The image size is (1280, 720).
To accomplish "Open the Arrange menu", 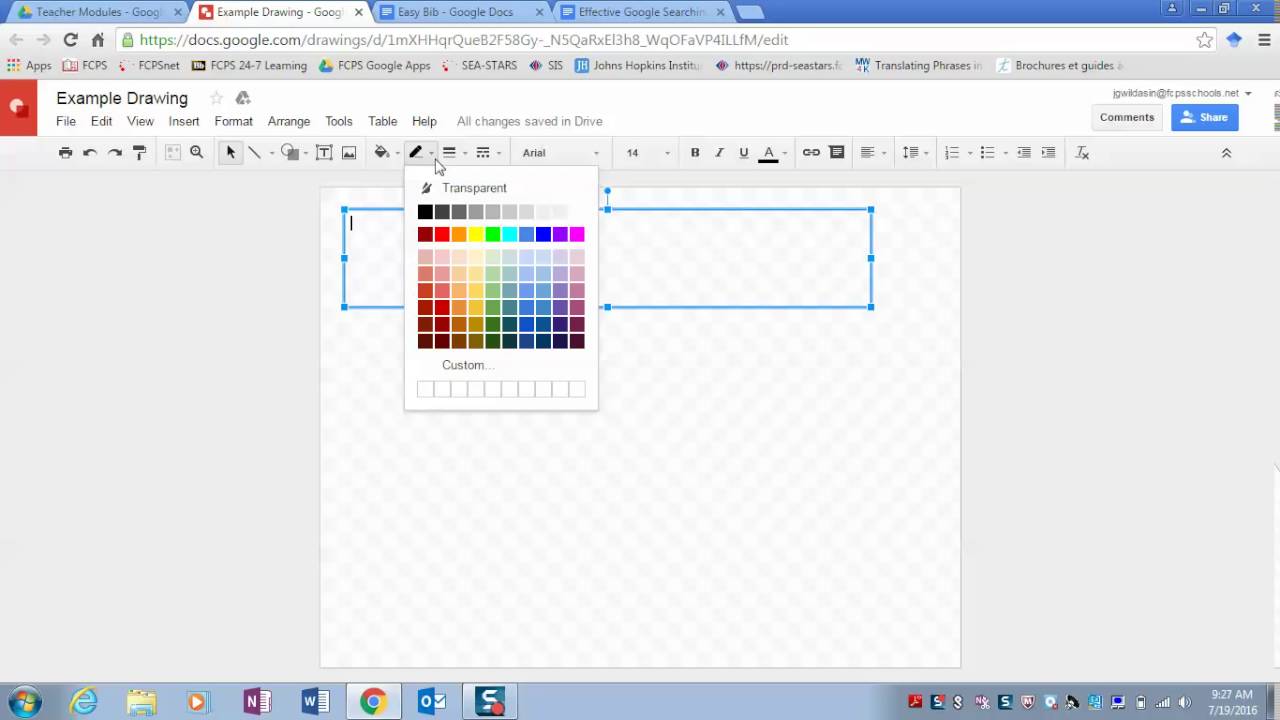I will [x=289, y=121].
